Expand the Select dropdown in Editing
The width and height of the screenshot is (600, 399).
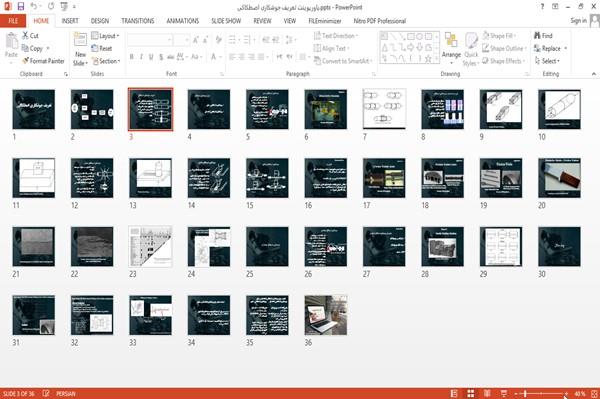[547, 61]
